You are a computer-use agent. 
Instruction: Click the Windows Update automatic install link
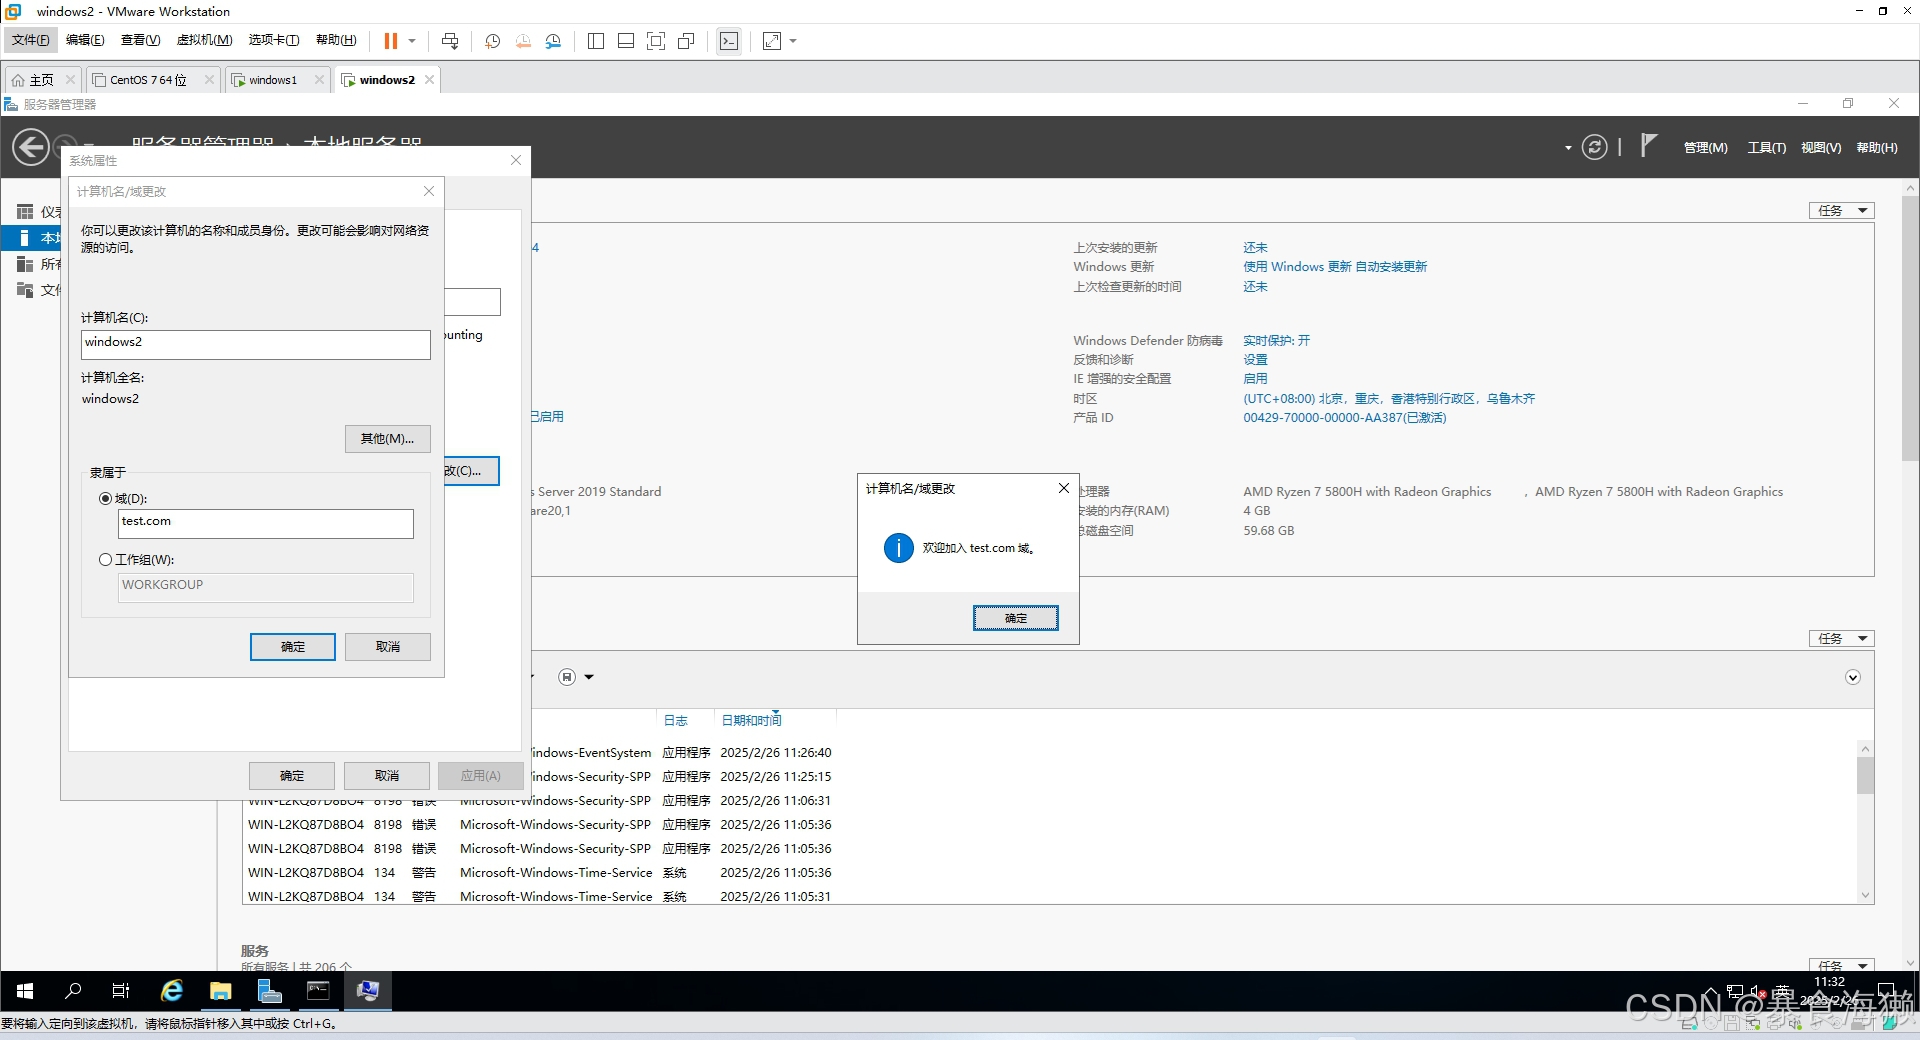[1334, 267]
